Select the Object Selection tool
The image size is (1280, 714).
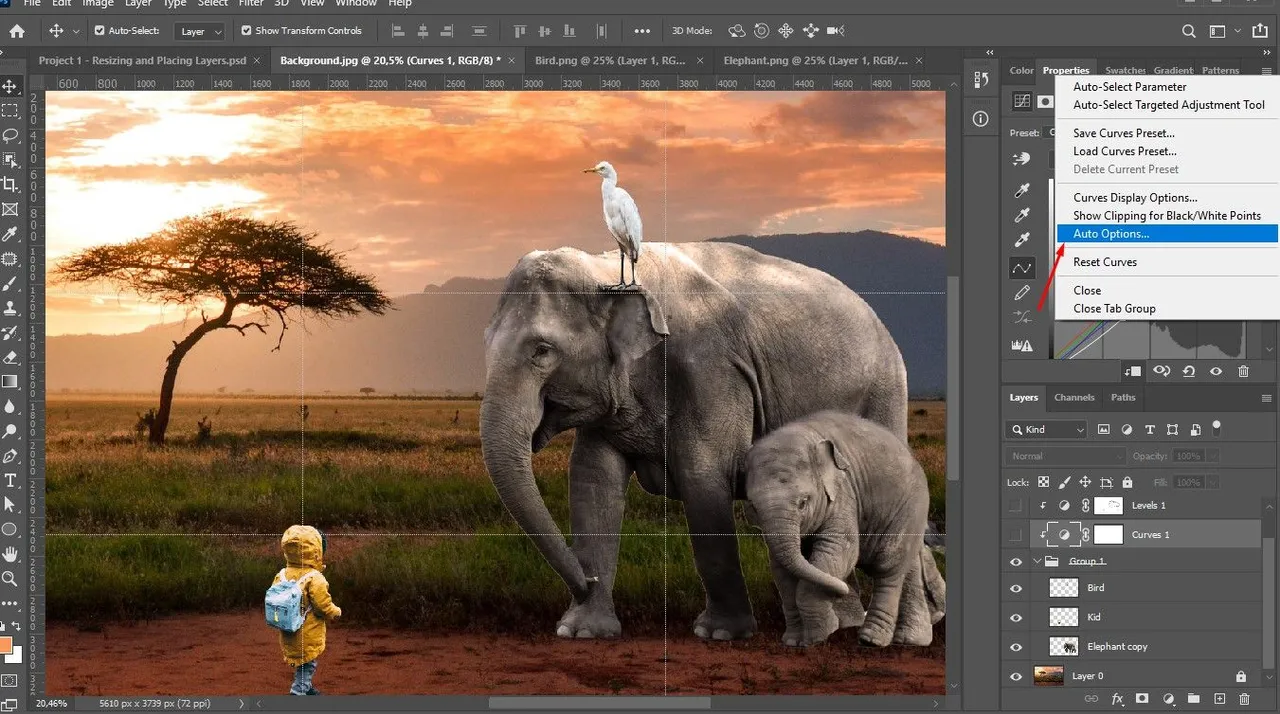pyautogui.click(x=11, y=160)
